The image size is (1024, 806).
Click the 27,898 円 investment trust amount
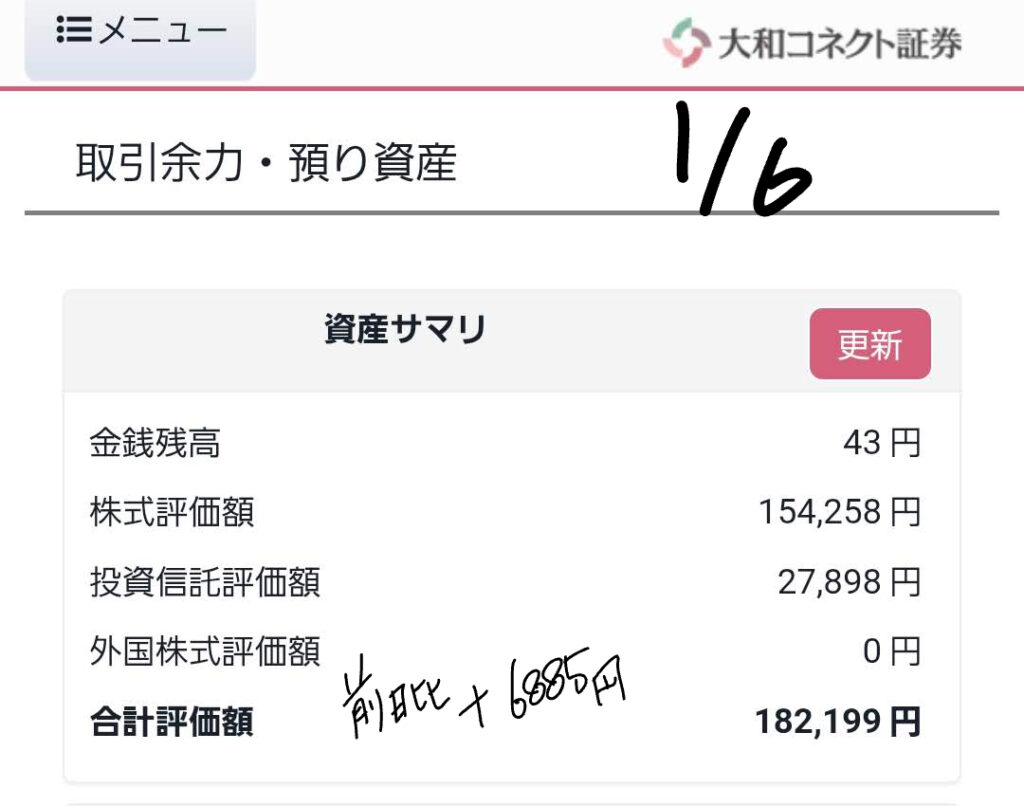click(x=849, y=582)
